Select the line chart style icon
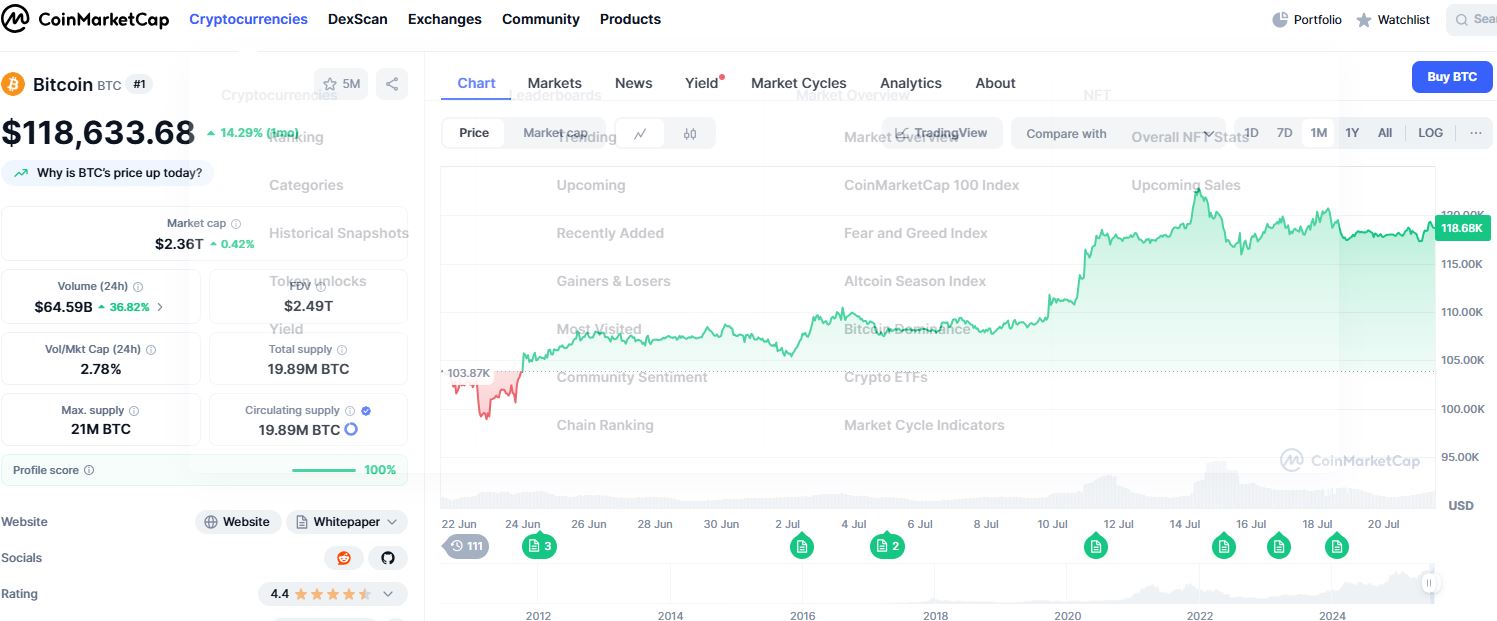 tap(640, 133)
